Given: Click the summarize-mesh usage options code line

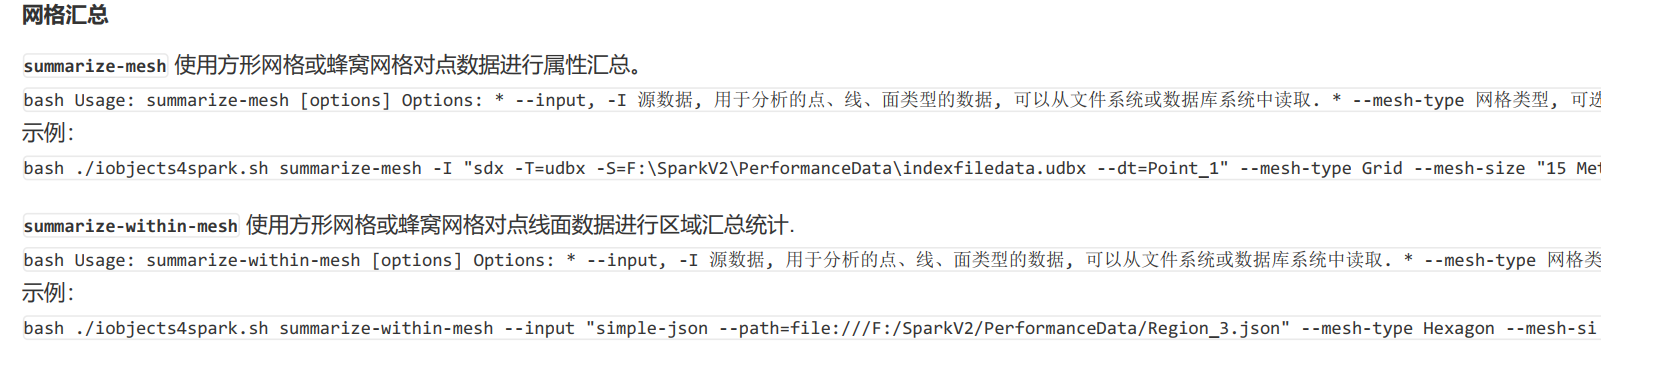Looking at the screenshot, I should click(x=811, y=100).
